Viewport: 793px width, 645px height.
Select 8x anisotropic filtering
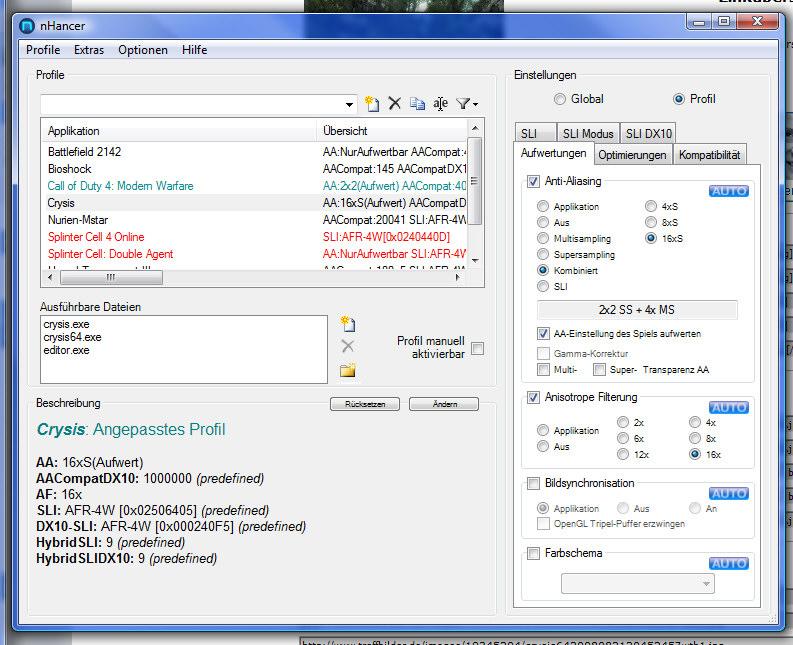coord(695,438)
